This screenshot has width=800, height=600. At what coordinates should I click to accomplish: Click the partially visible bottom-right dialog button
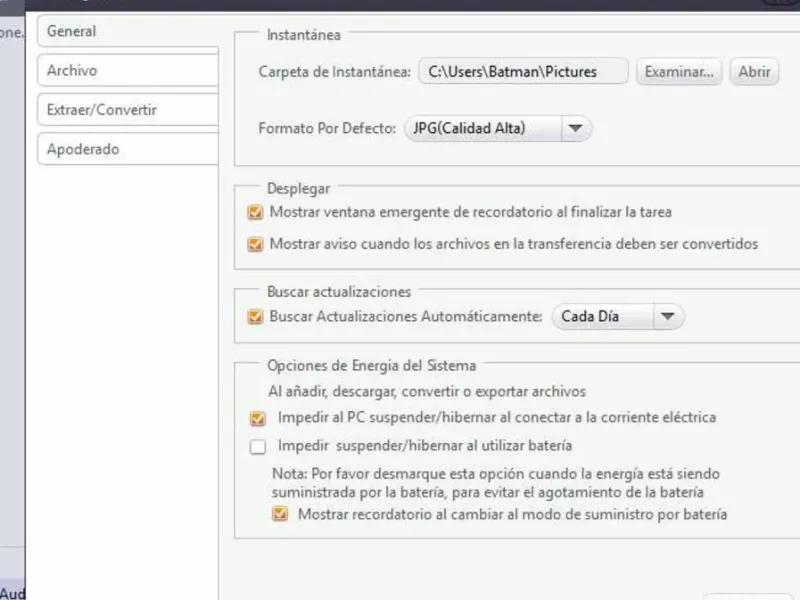pos(748,596)
